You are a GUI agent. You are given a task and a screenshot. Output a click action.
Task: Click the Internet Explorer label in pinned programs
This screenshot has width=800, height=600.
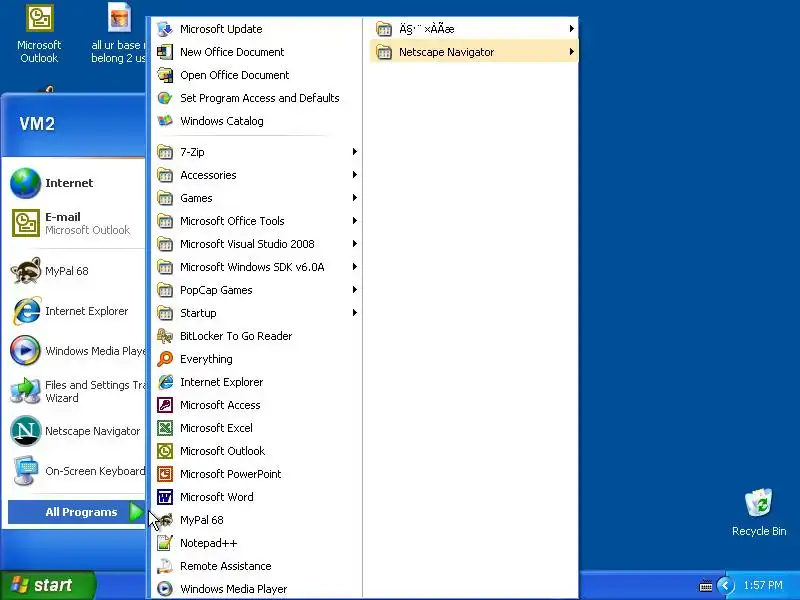87,311
